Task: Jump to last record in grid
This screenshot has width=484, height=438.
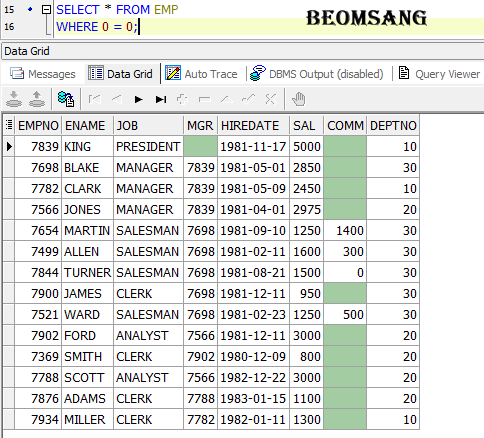Action: [161, 99]
